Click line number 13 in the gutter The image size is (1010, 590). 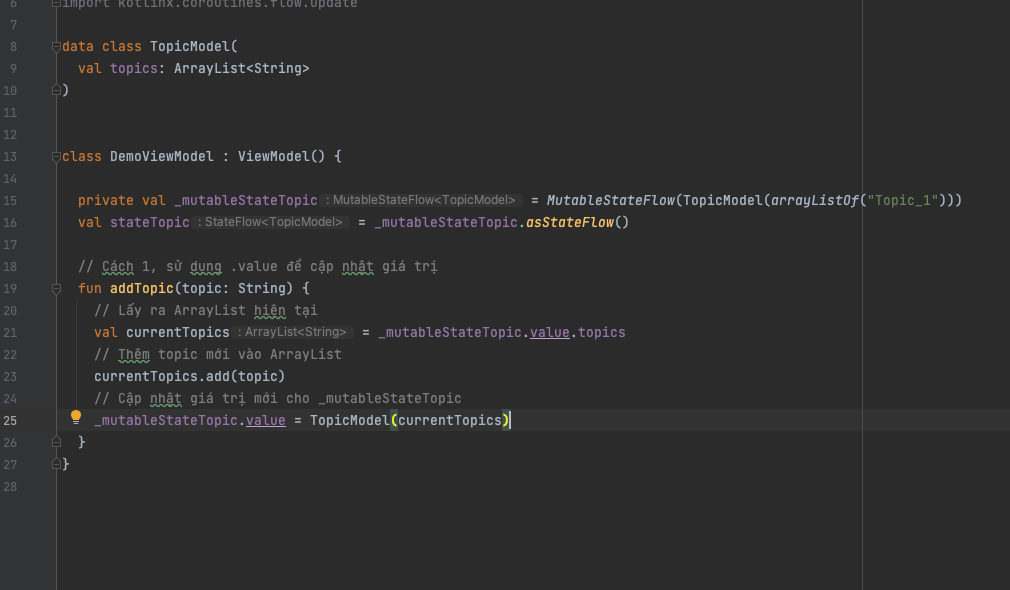(x=10, y=157)
